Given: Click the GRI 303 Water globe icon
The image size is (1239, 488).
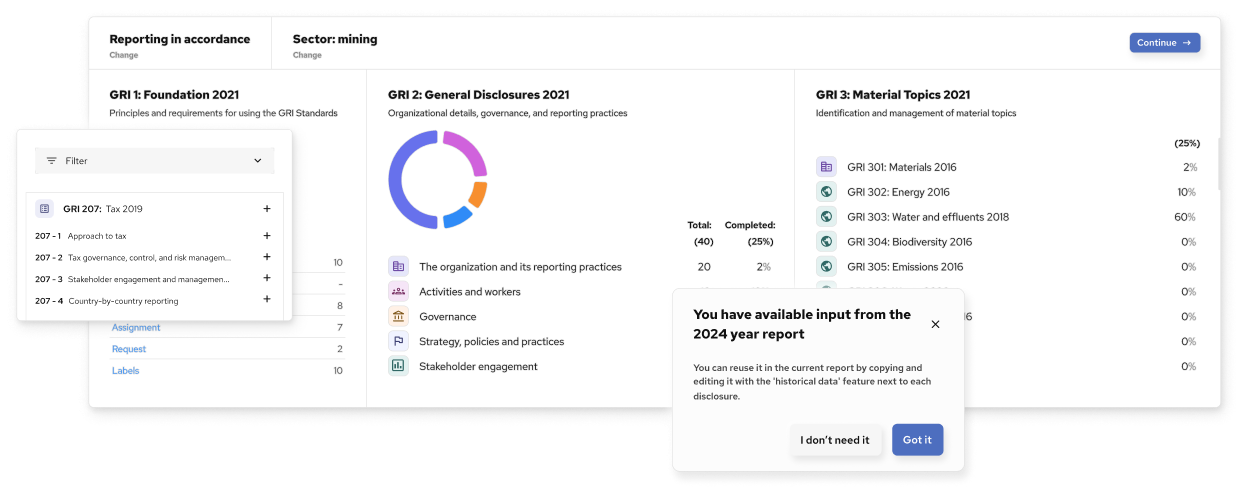Looking at the screenshot, I should (x=826, y=217).
